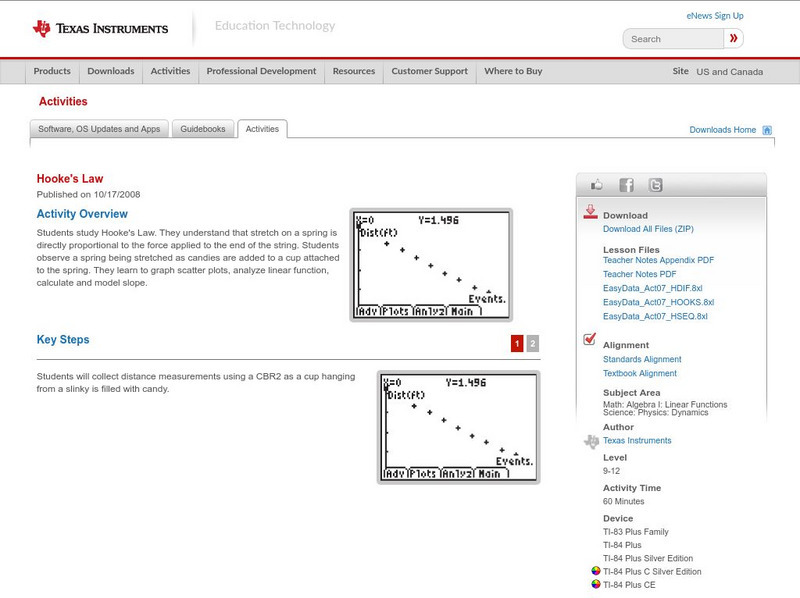Click the Alignment checkmark icon
The image size is (800, 598).
[x=589, y=339]
